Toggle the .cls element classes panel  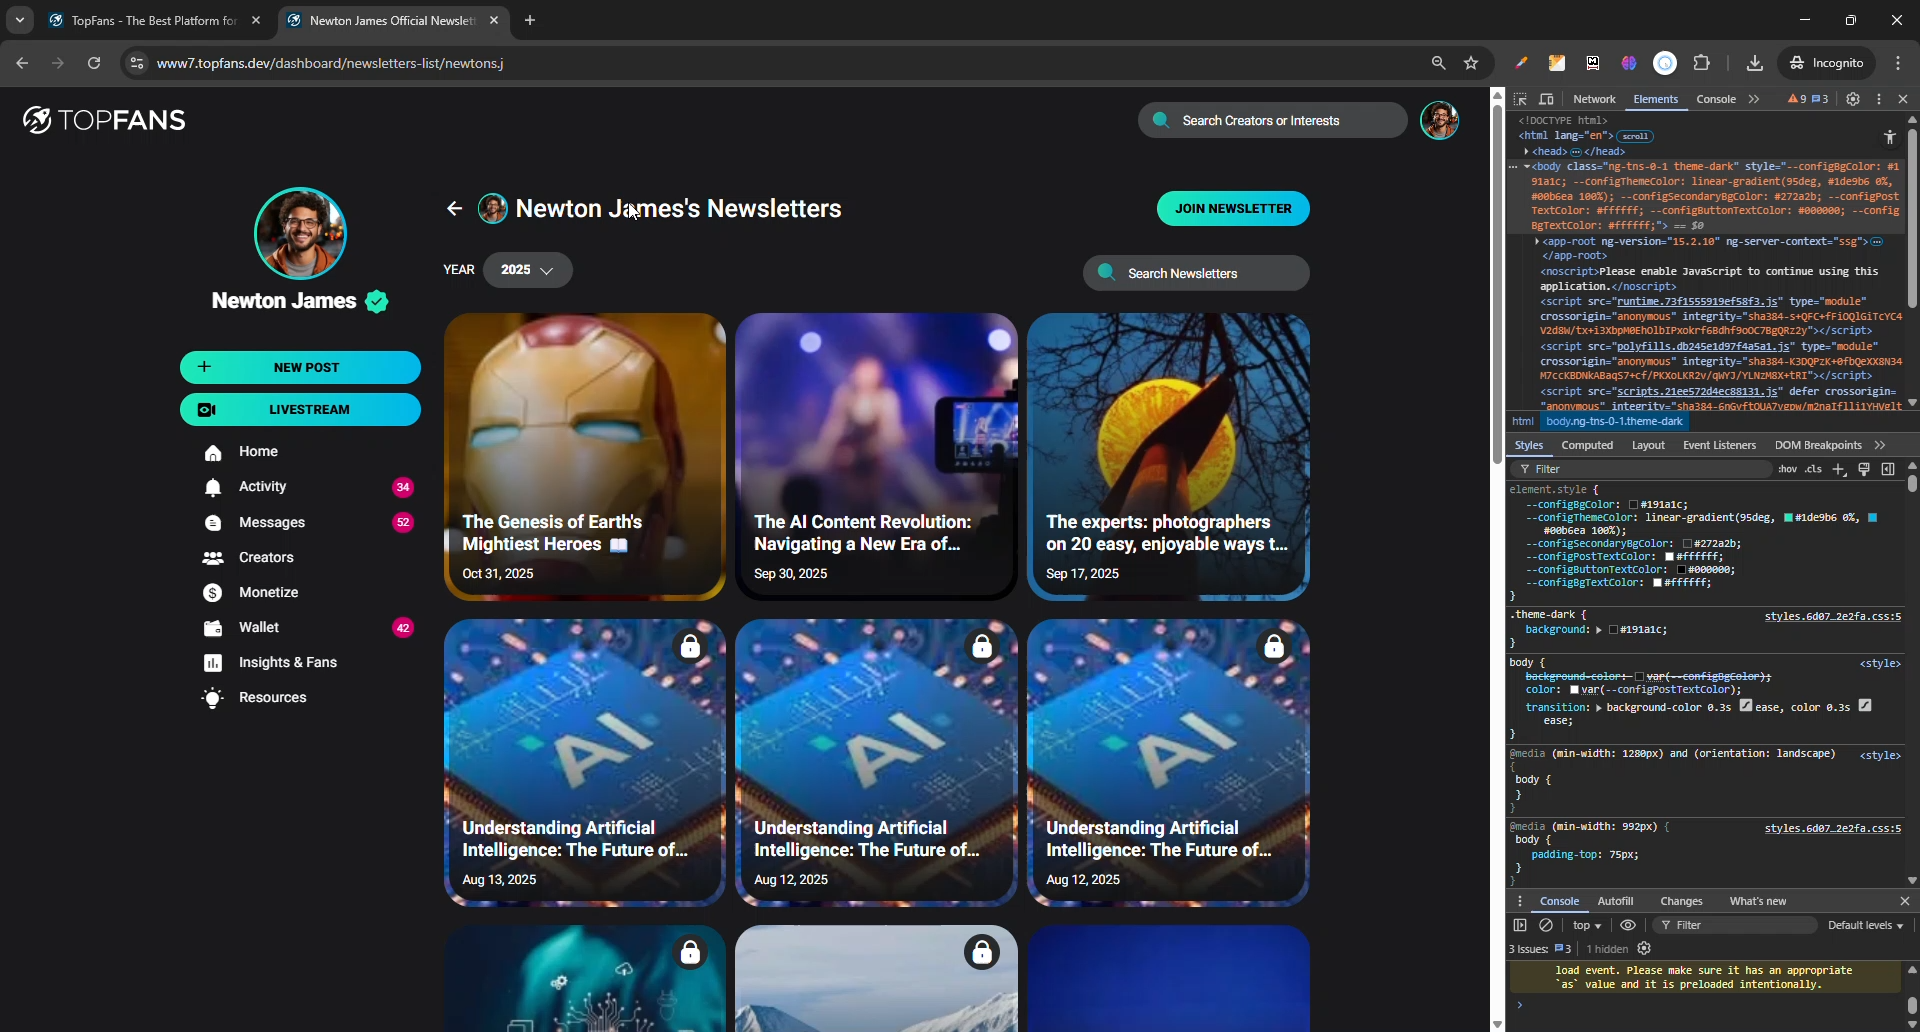(1814, 470)
